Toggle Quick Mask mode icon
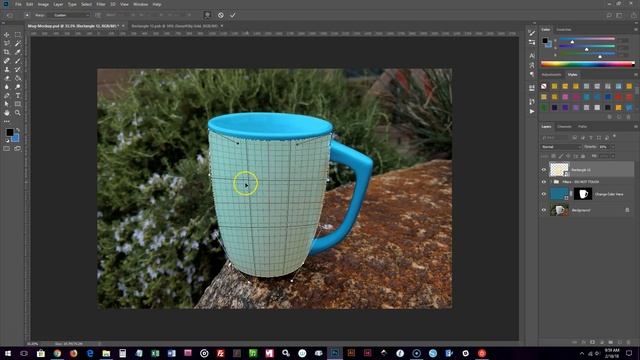The width and height of the screenshot is (640, 360). pos(7,149)
